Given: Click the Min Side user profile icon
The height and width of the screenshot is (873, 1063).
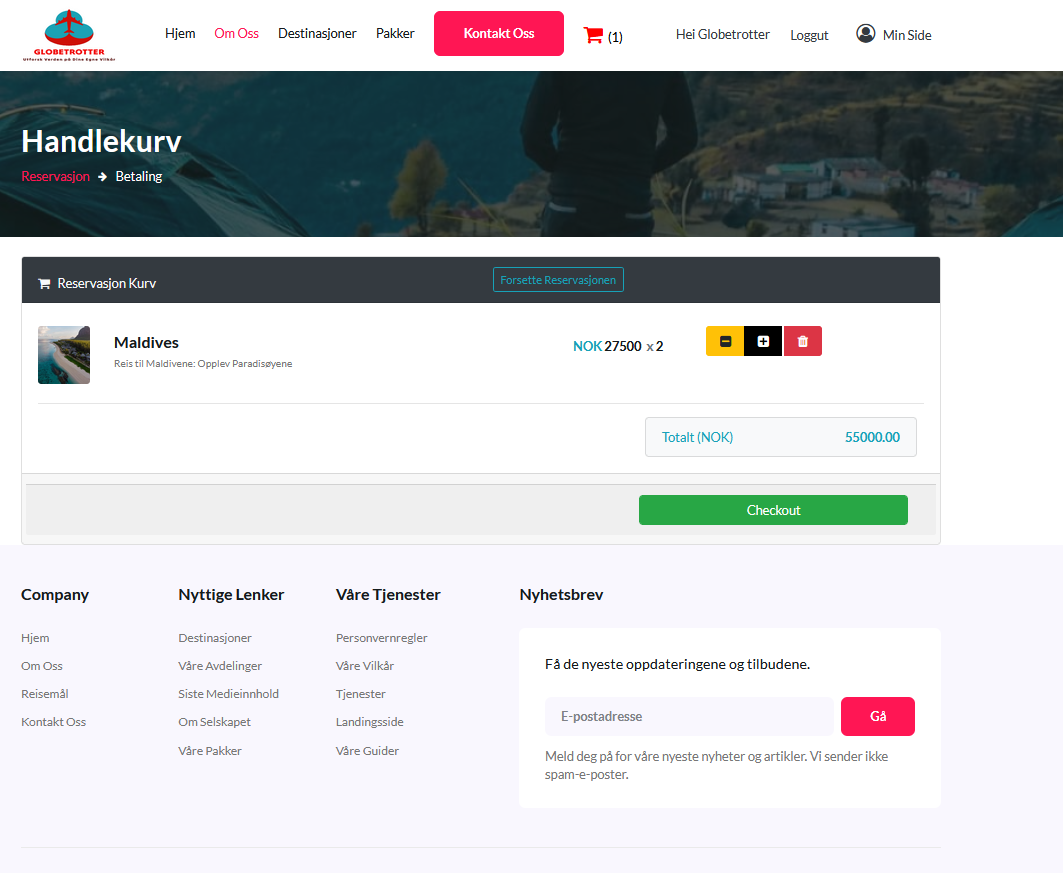Looking at the screenshot, I should pos(866,34).
